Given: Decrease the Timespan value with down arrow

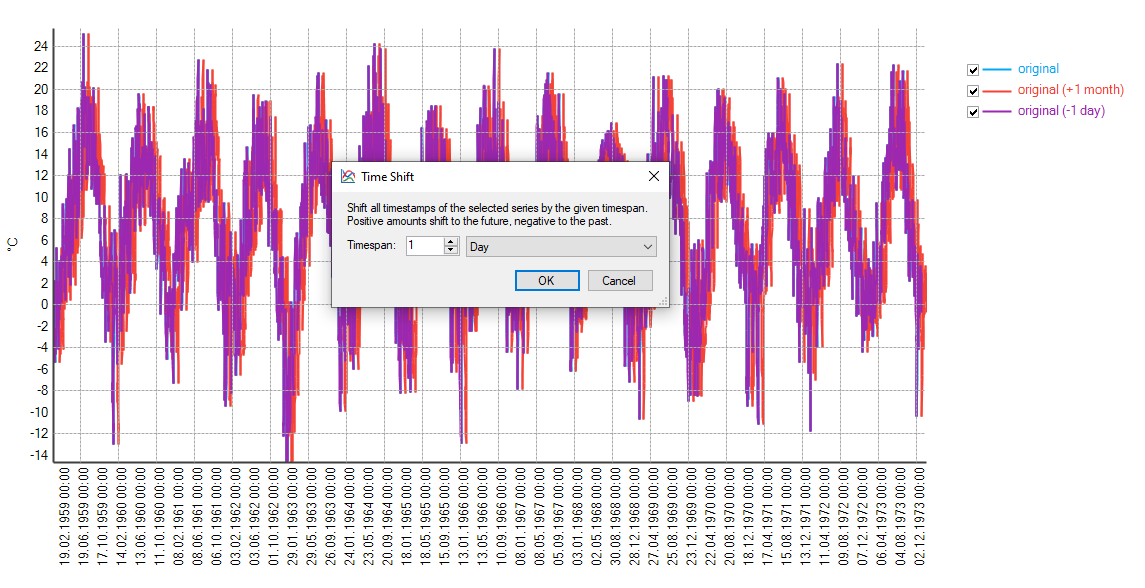Looking at the screenshot, I should 451,250.
